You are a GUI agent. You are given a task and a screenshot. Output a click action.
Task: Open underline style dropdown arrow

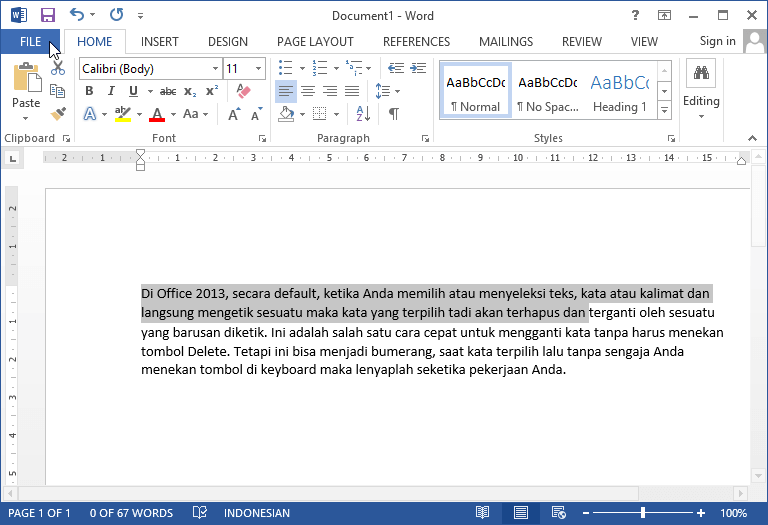tap(150, 91)
